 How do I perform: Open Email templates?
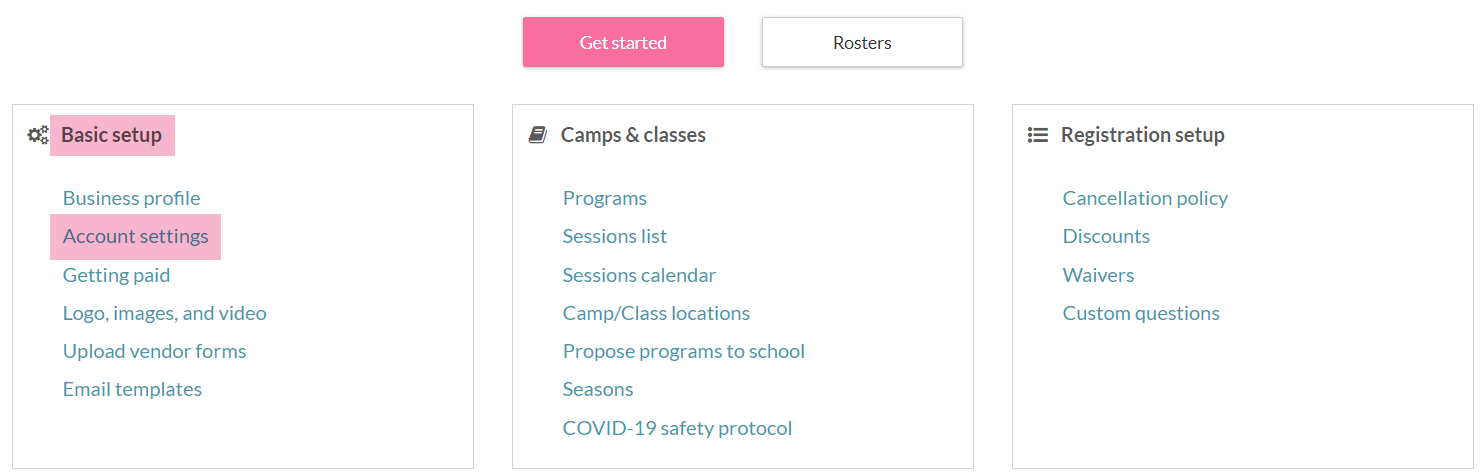coord(133,389)
